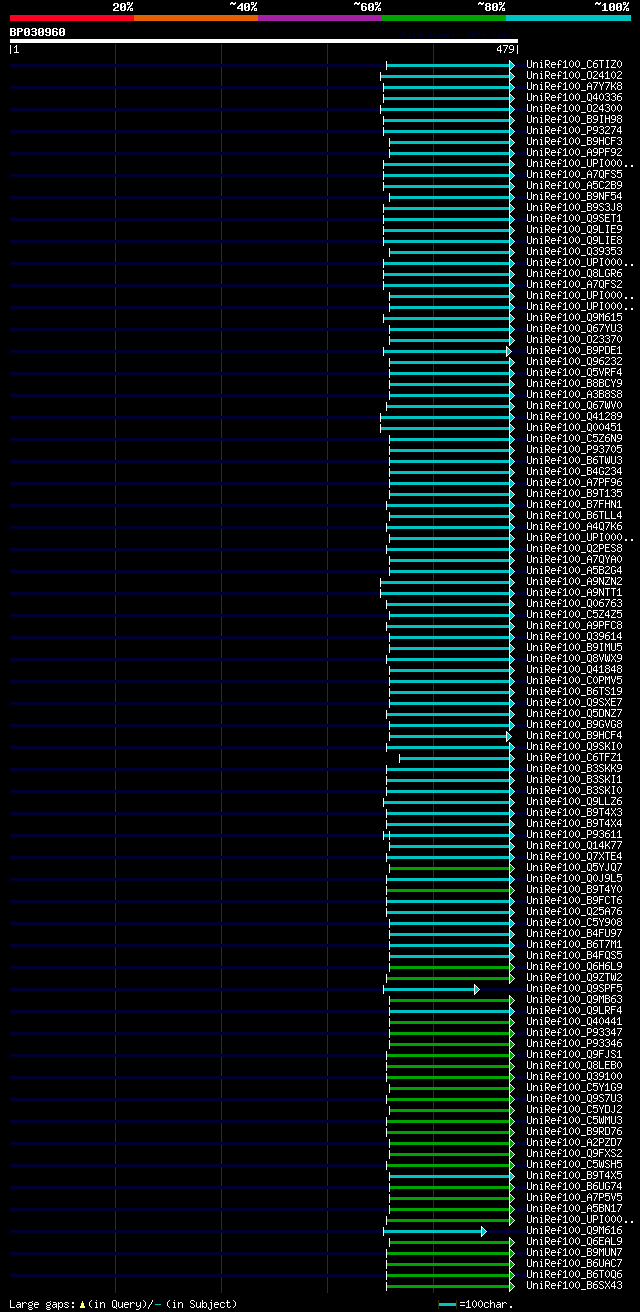Viewport: 640px width, 1312px height.
Task: Click the green ~80% identity legend segment
Action: (443, 17)
